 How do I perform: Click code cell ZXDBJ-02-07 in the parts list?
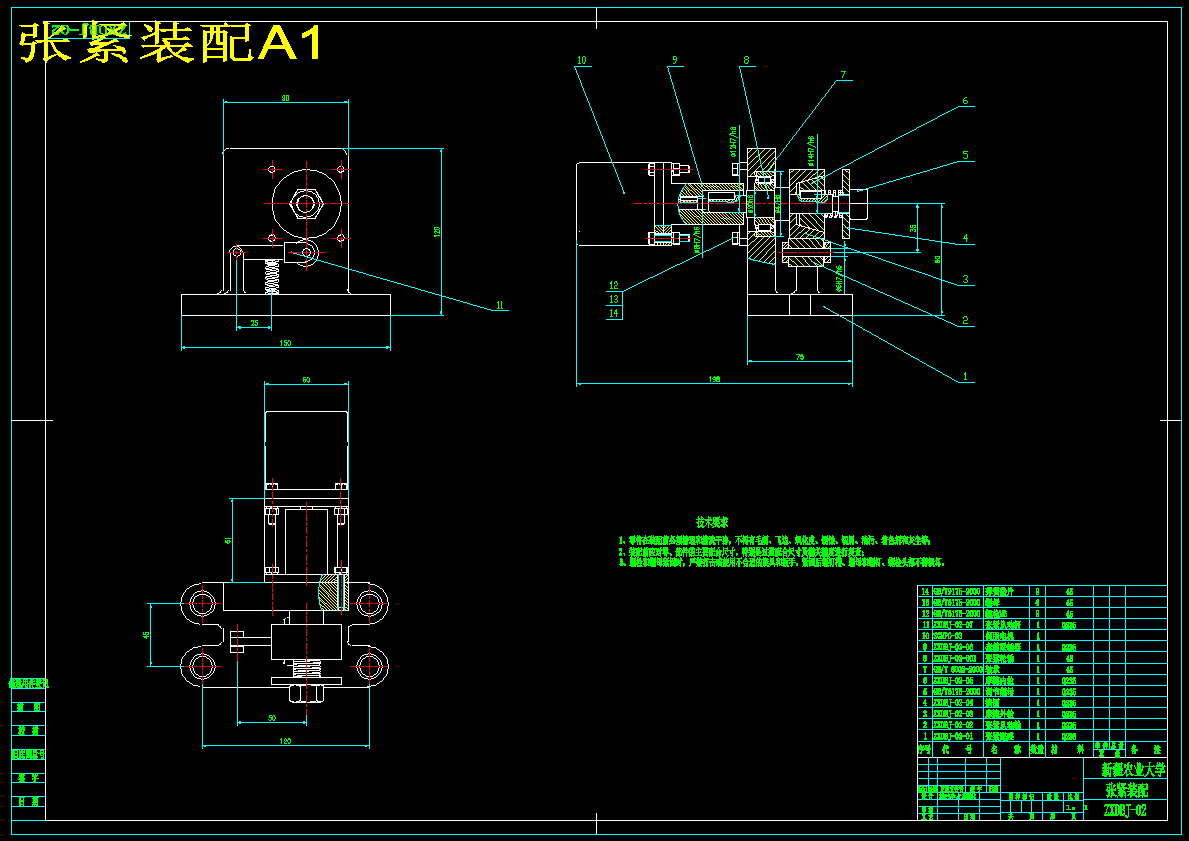point(953,625)
